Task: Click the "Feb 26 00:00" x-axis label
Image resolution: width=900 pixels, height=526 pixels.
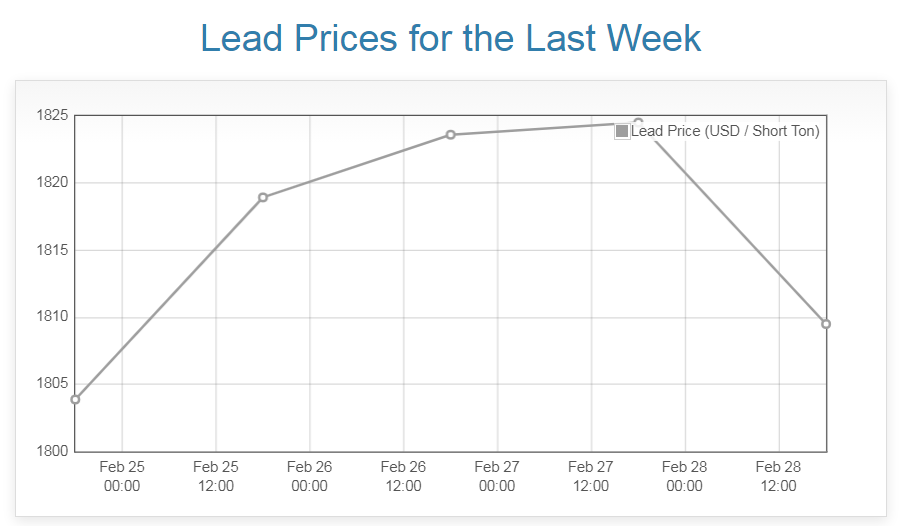Action: (x=310, y=476)
